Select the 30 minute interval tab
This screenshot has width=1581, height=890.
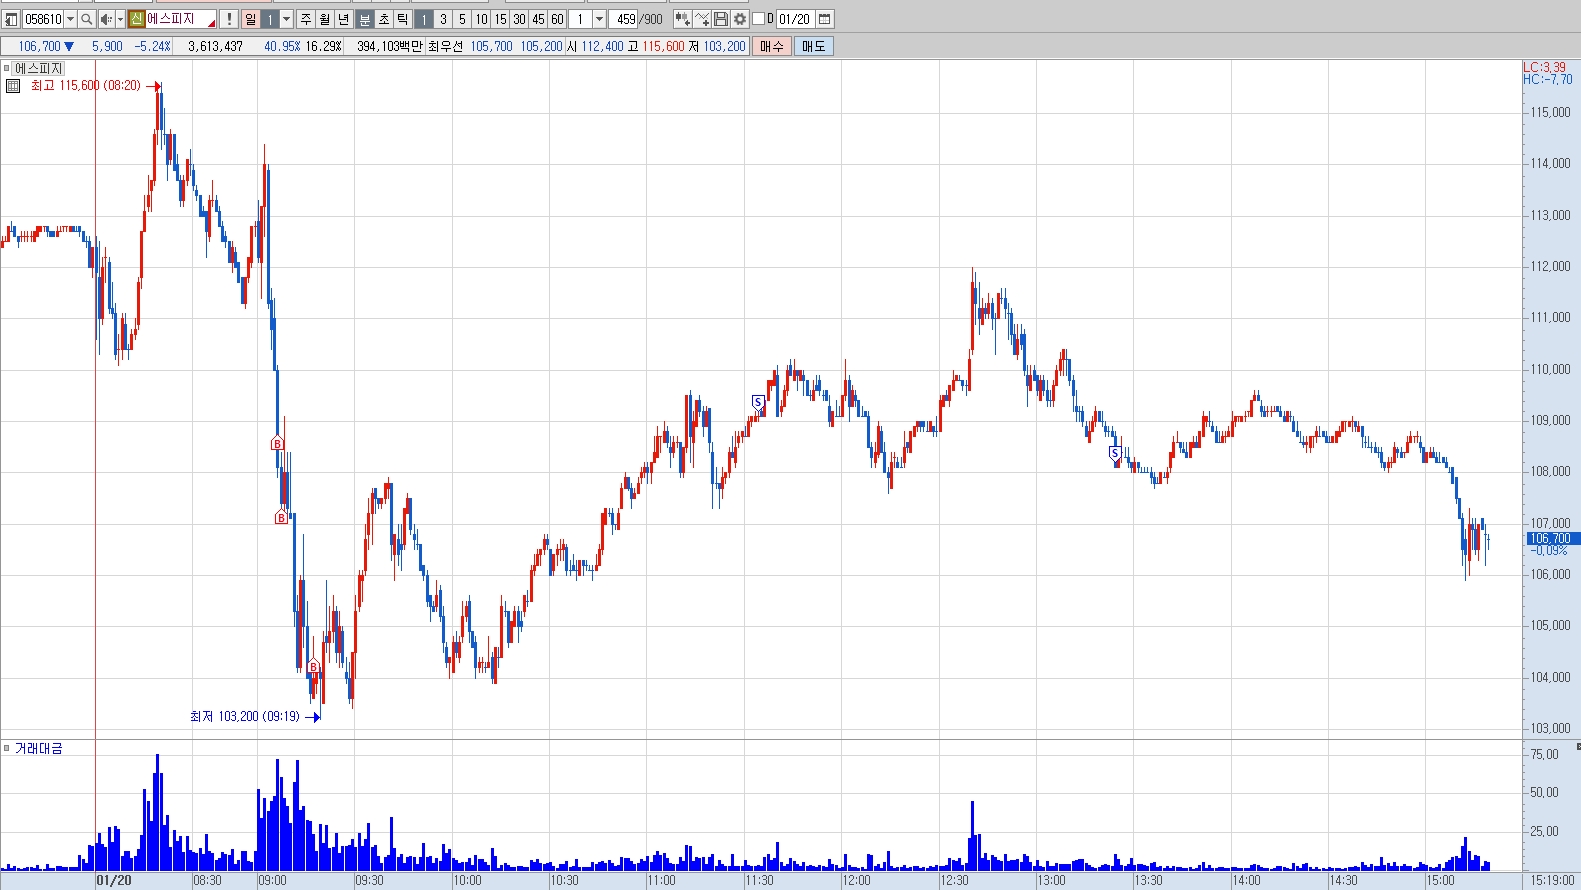[519, 19]
